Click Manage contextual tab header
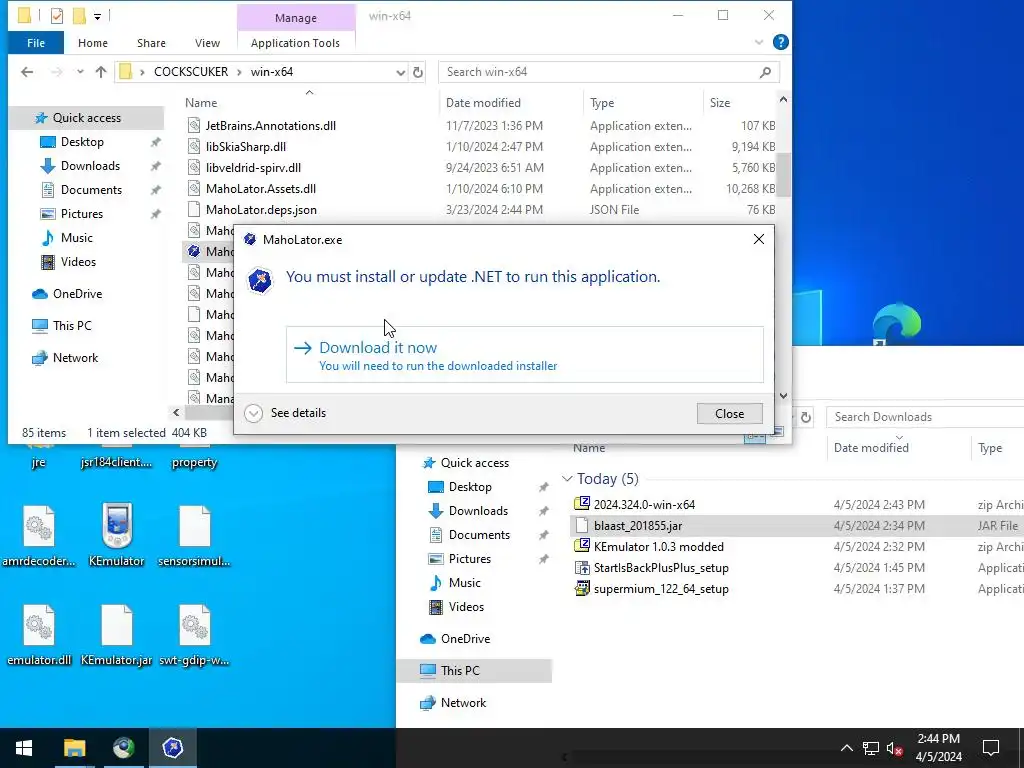 click(296, 18)
